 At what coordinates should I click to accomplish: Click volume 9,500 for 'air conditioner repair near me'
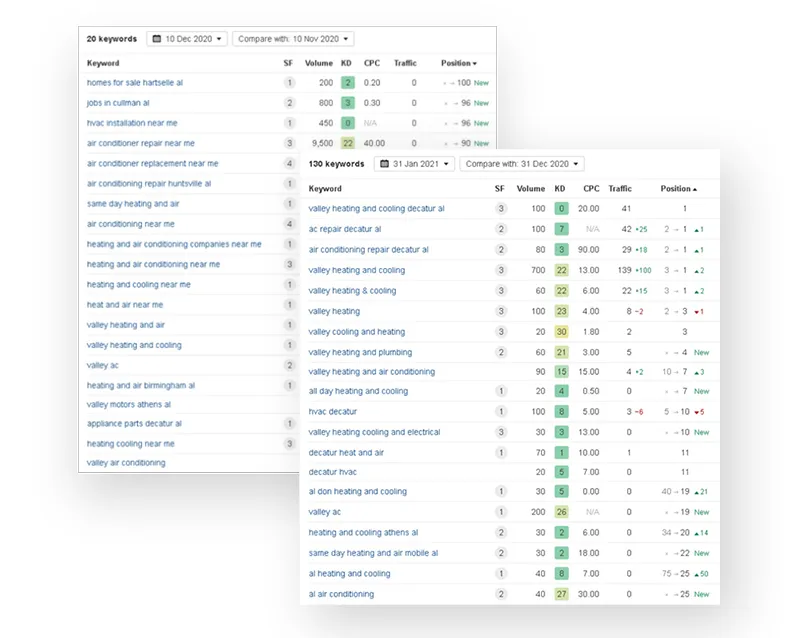322,143
